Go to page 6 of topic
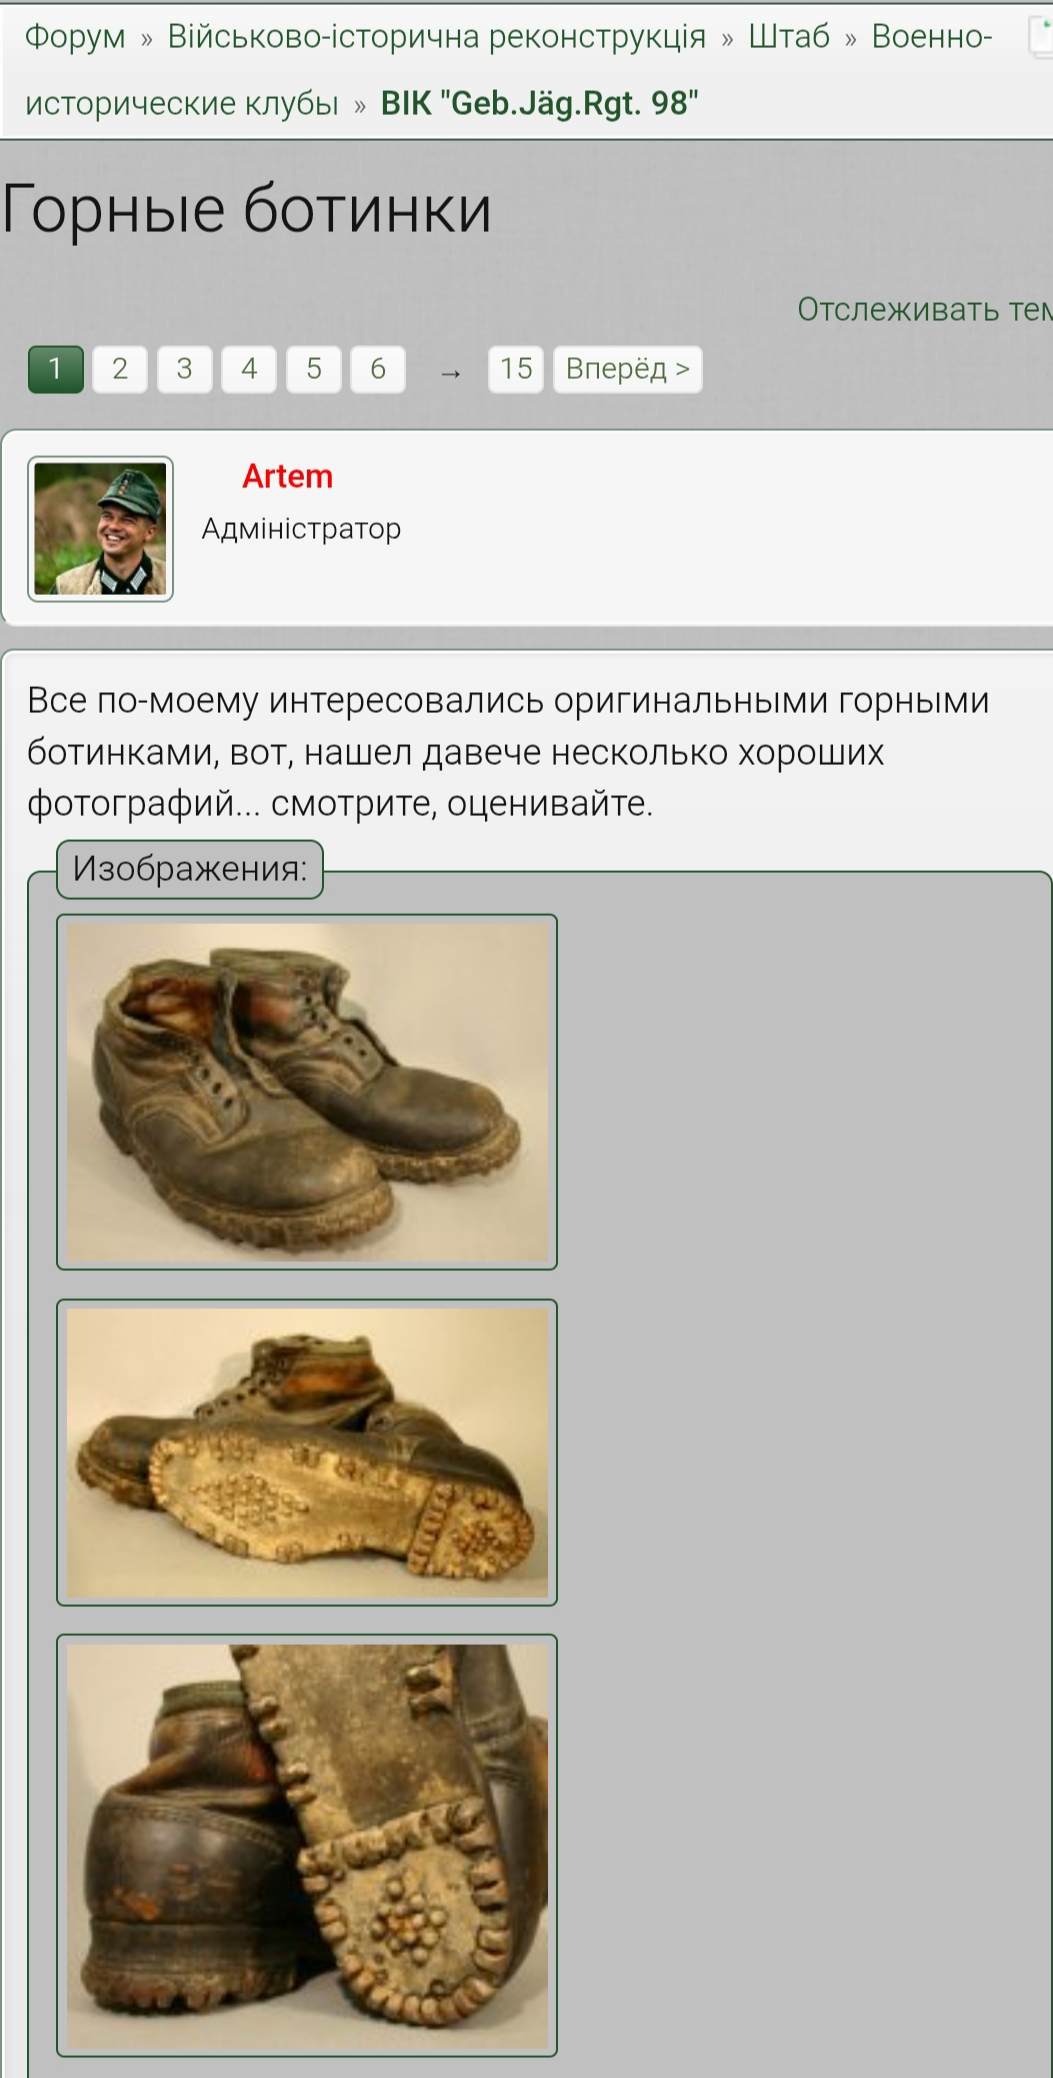 tap(378, 369)
